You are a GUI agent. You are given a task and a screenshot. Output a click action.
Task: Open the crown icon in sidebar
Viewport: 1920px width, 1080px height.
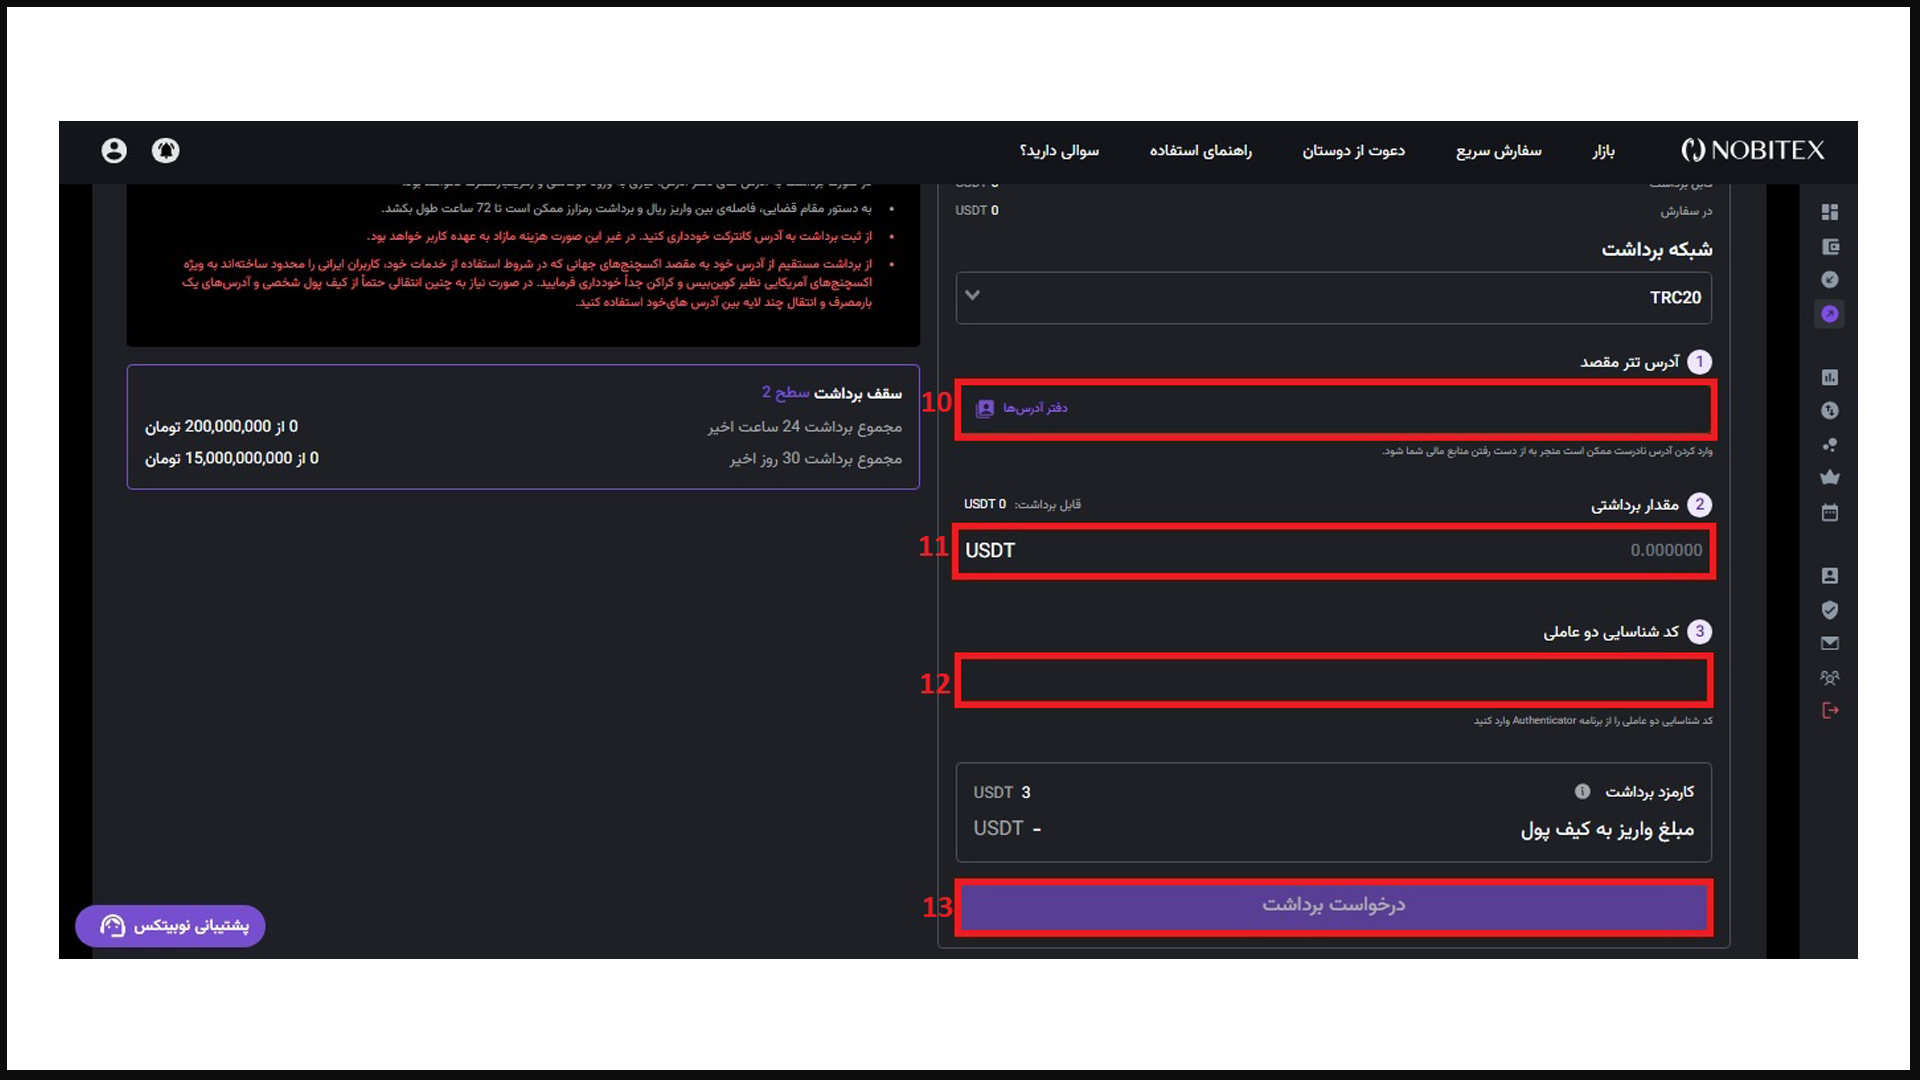[x=1830, y=477]
